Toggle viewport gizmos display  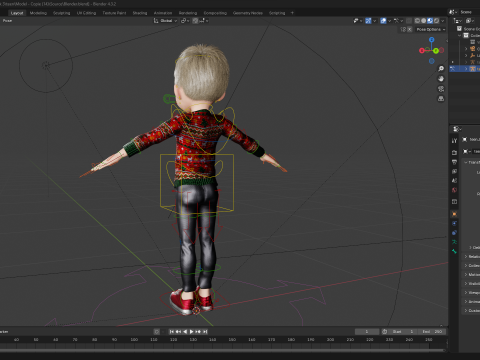(x=368, y=21)
